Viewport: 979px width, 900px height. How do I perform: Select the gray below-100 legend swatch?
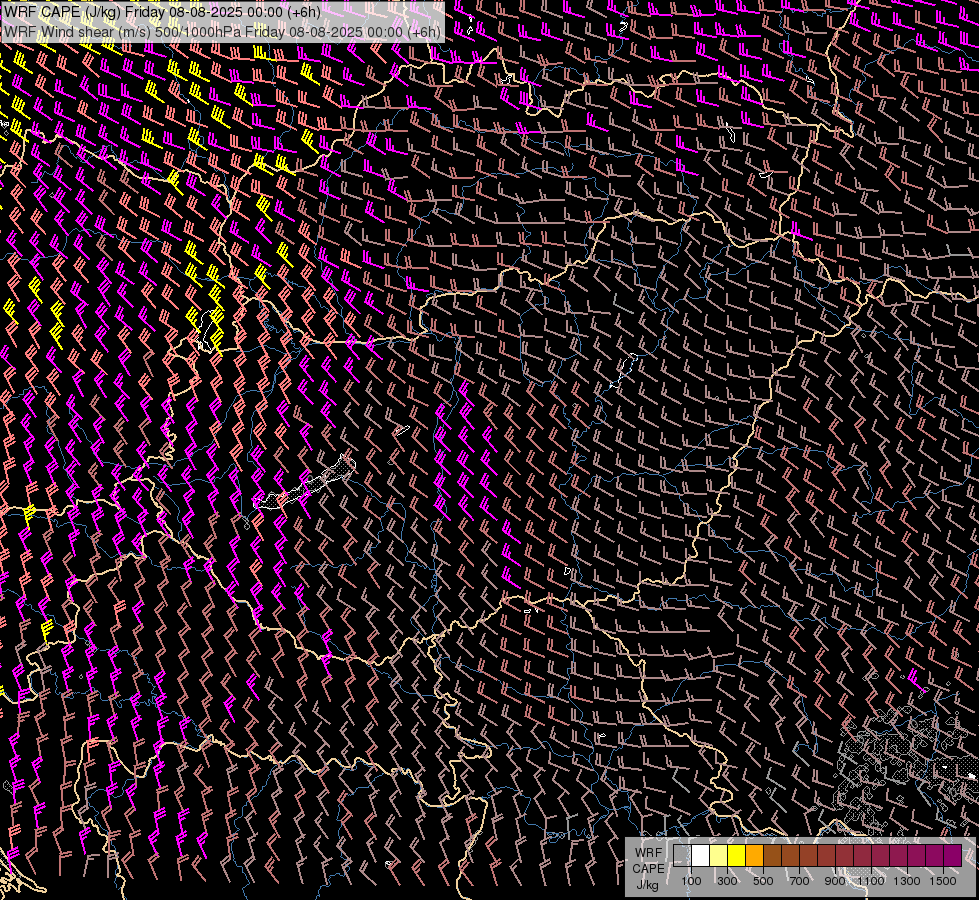pyautogui.click(x=682, y=856)
